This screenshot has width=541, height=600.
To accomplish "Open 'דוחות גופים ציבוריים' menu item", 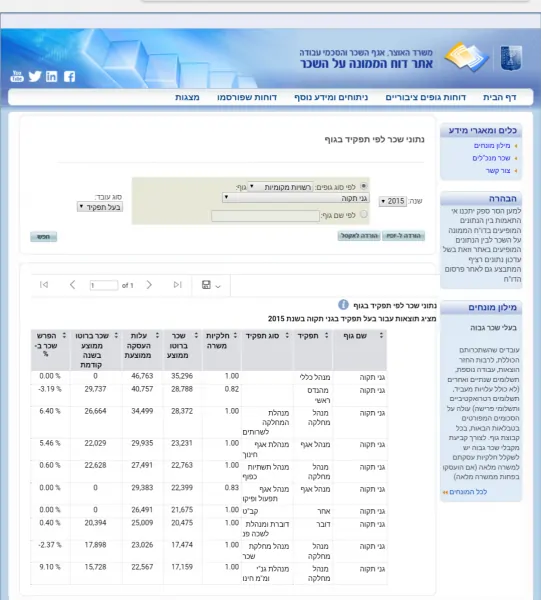I will pyautogui.click(x=425, y=98).
